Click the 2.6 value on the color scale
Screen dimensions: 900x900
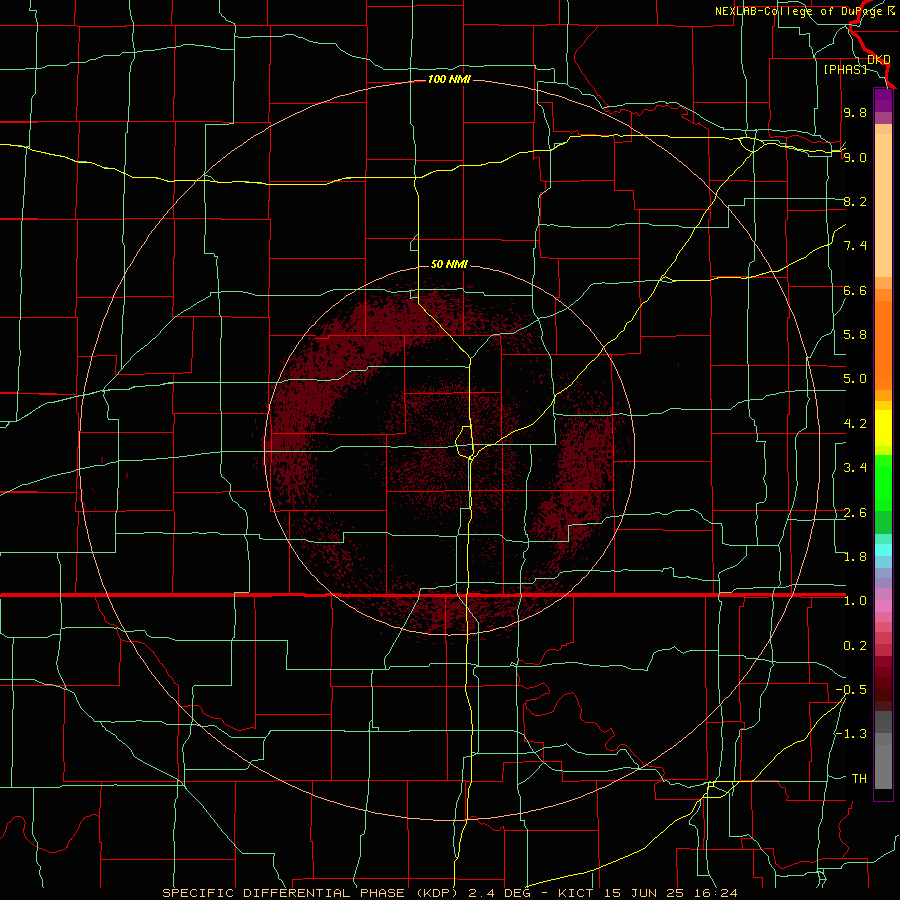(855, 513)
